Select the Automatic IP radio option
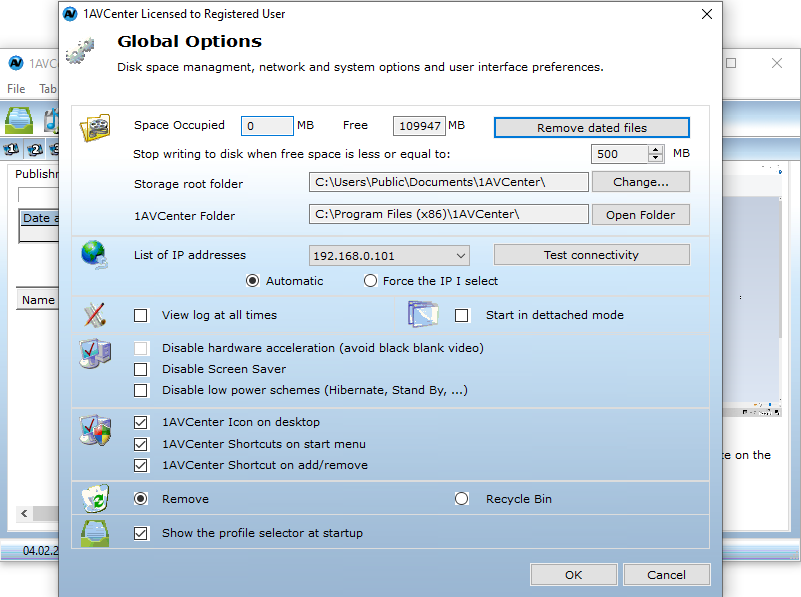Viewport: 801px width, 597px height. [252, 281]
